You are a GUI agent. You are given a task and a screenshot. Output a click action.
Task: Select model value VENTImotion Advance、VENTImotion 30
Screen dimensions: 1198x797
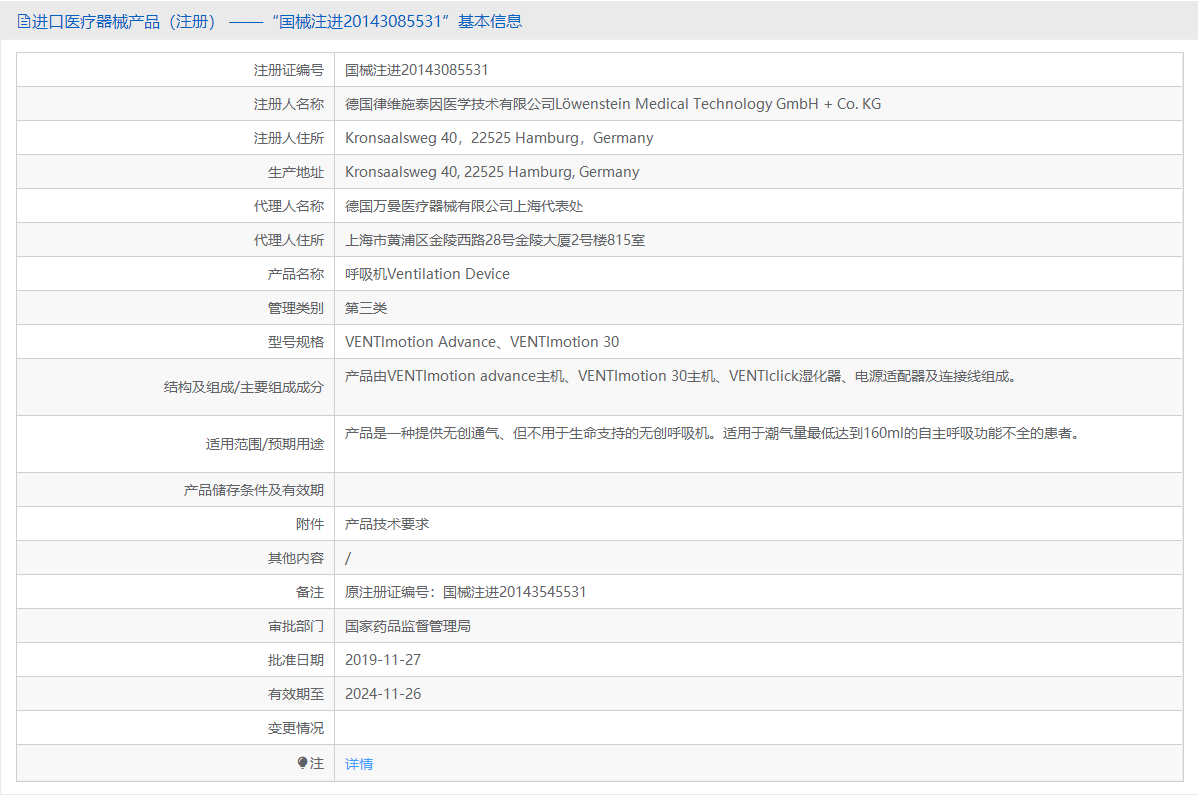pos(482,342)
